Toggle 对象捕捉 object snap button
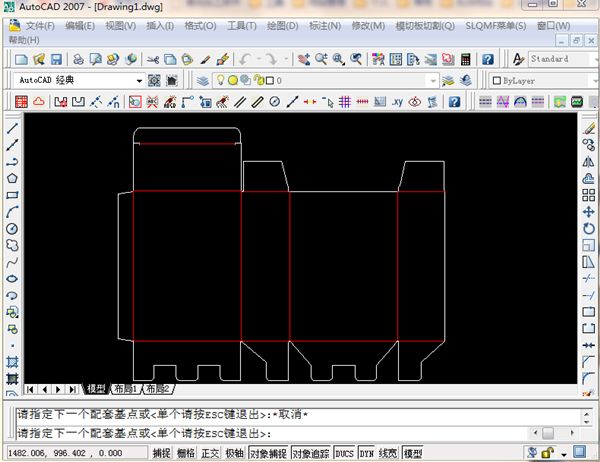 268,453
